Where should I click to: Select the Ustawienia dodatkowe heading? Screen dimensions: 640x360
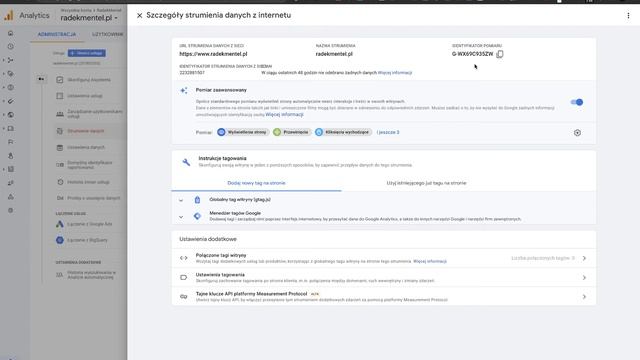[208, 239]
